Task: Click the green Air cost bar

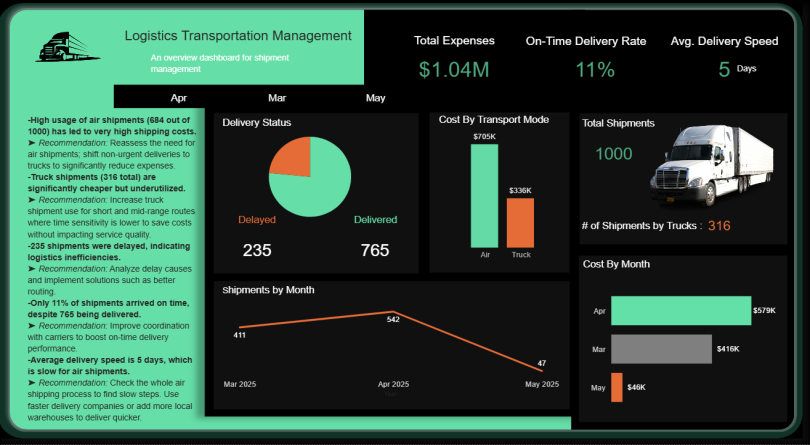Action: 485,196
